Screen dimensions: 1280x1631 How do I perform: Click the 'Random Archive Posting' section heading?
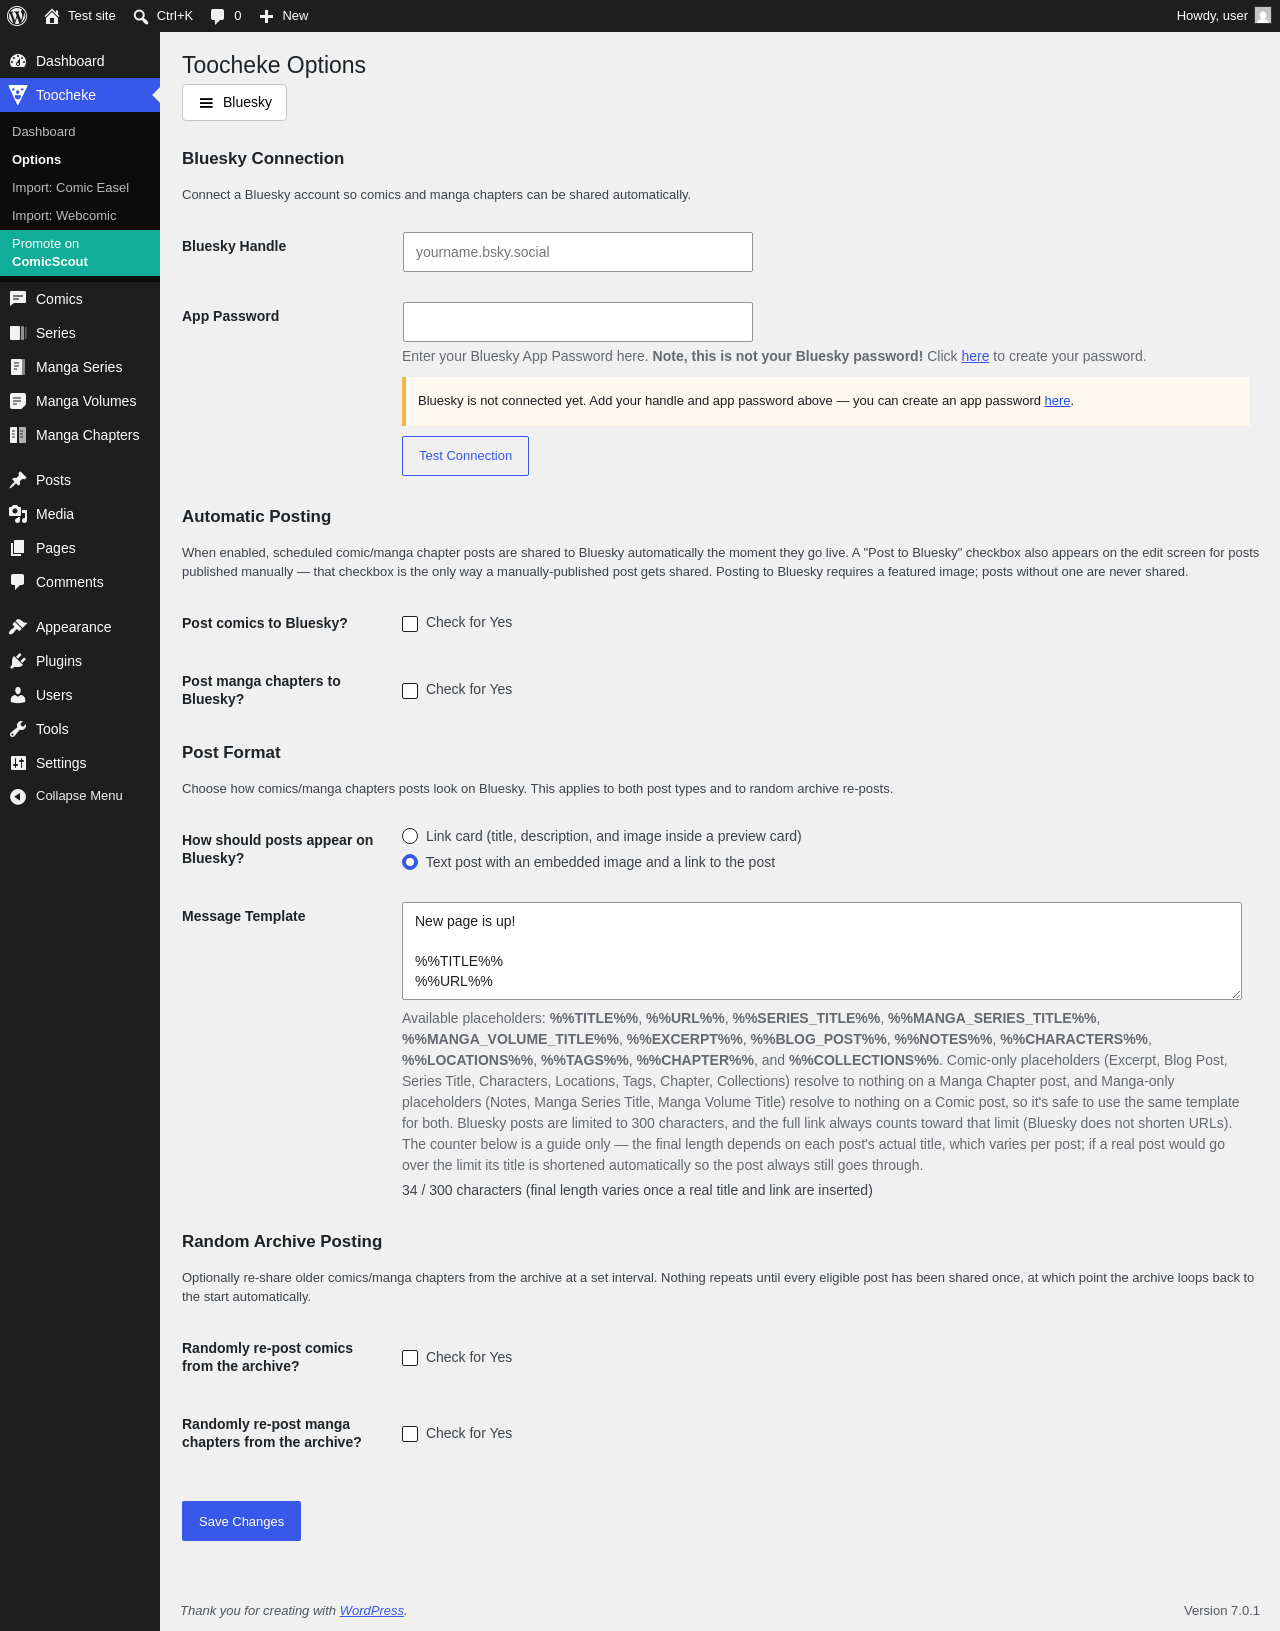282,1241
